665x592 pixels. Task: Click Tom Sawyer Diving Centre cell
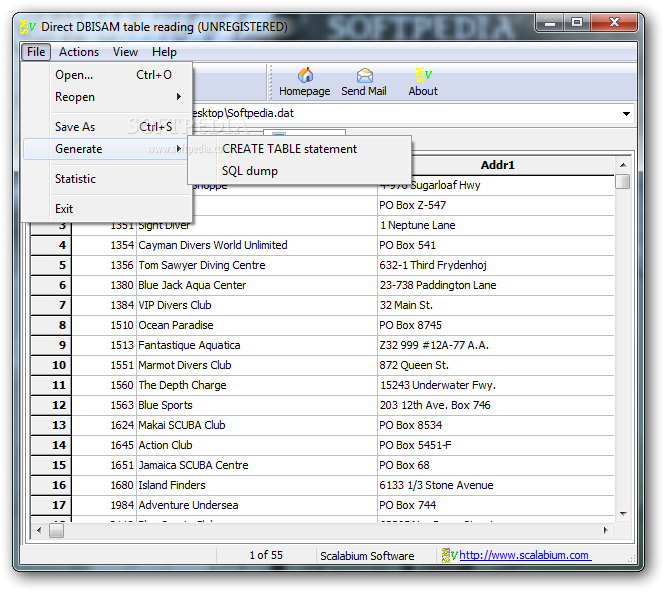(257, 265)
